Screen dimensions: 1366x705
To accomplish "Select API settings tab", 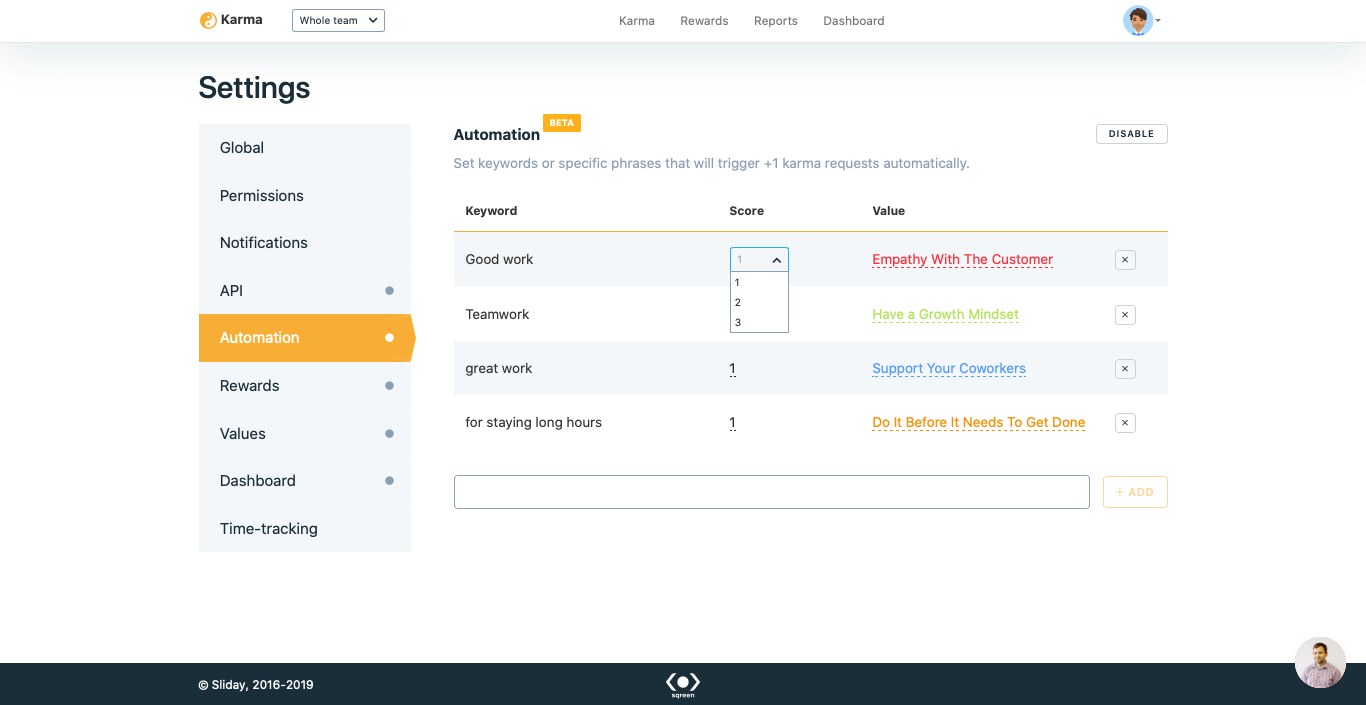I will (x=305, y=291).
